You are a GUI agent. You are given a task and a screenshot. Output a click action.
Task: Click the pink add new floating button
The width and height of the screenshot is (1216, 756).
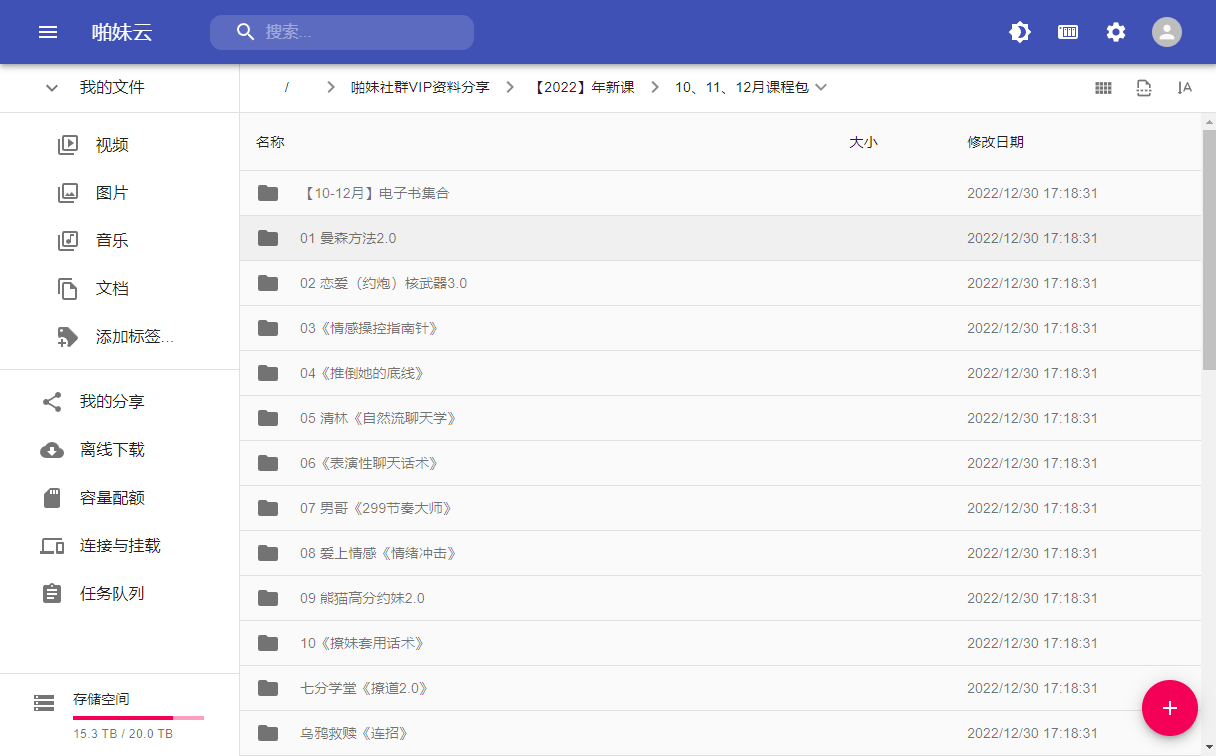coord(1169,708)
